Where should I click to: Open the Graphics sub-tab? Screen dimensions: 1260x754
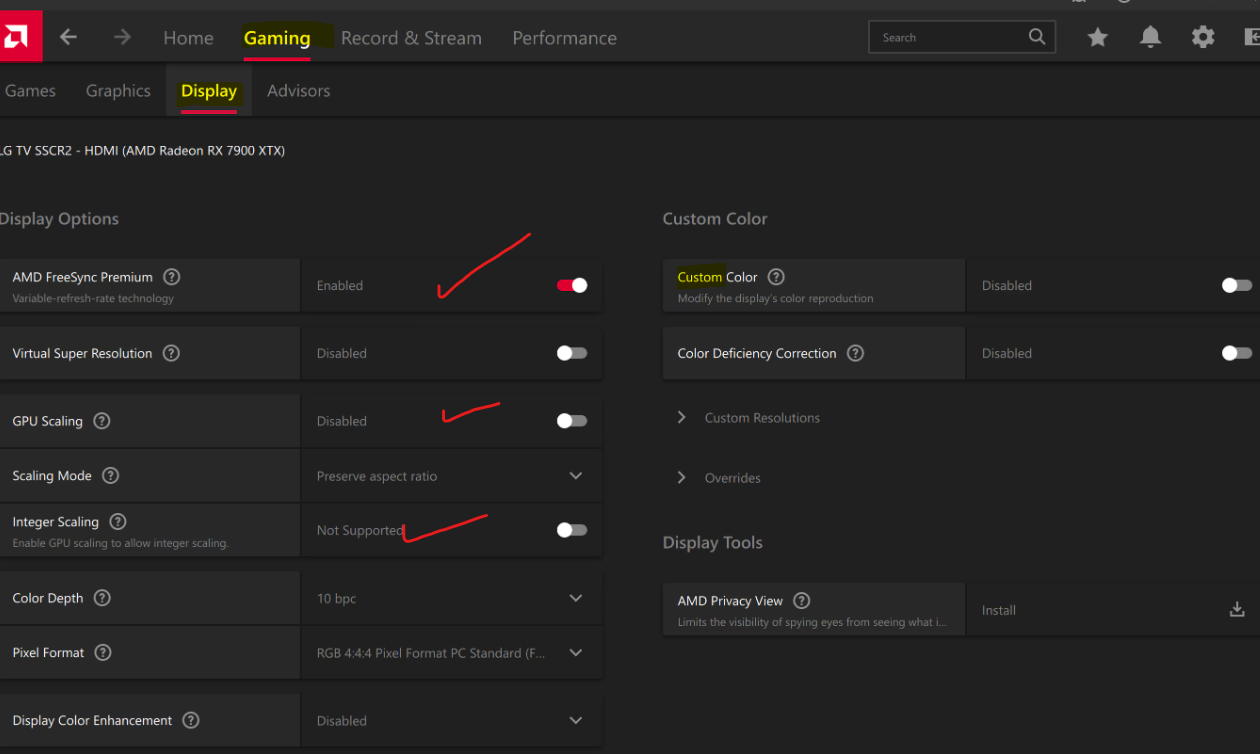[117, 90]
